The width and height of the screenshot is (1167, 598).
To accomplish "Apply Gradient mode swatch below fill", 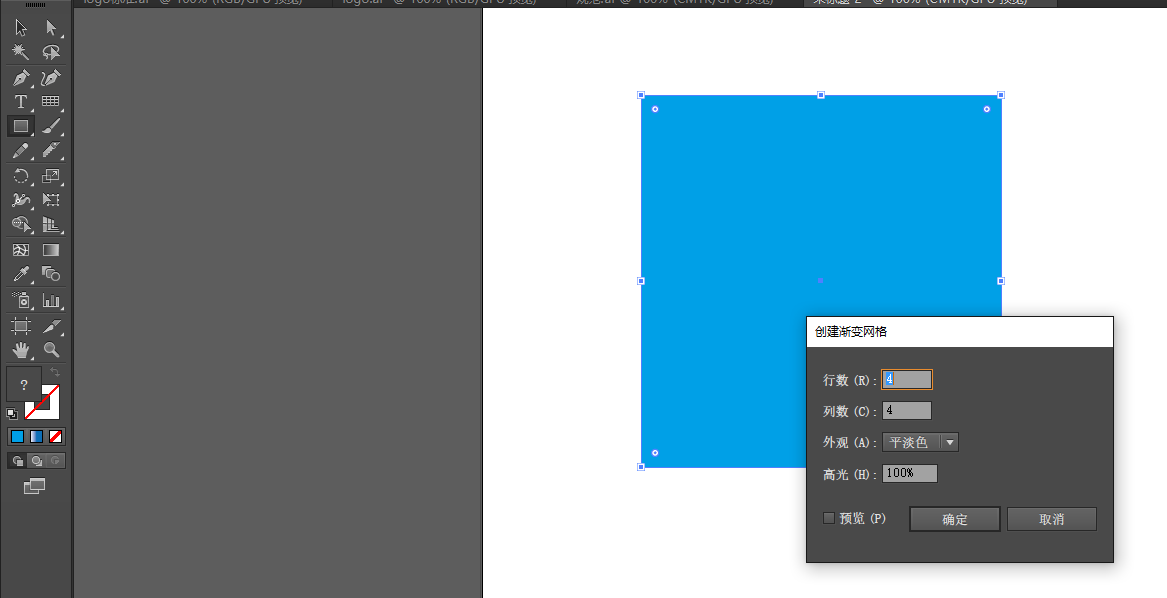I will pos(36,436).
